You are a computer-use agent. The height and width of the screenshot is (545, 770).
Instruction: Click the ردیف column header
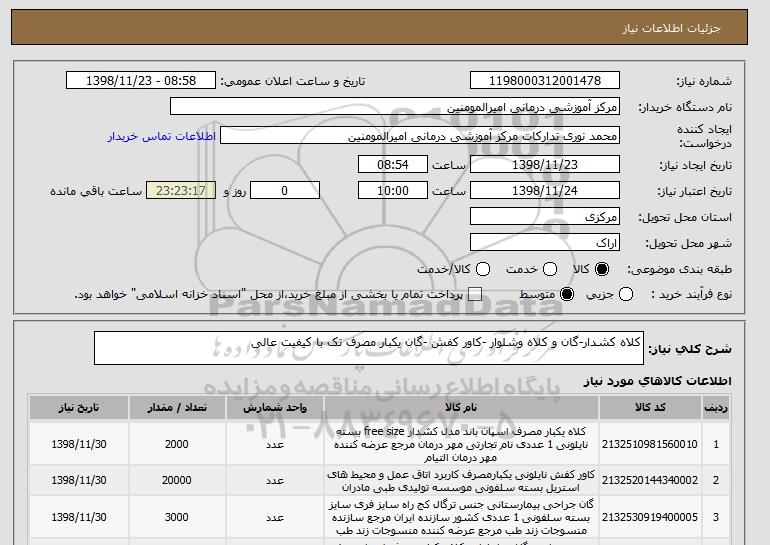[716, 408]
